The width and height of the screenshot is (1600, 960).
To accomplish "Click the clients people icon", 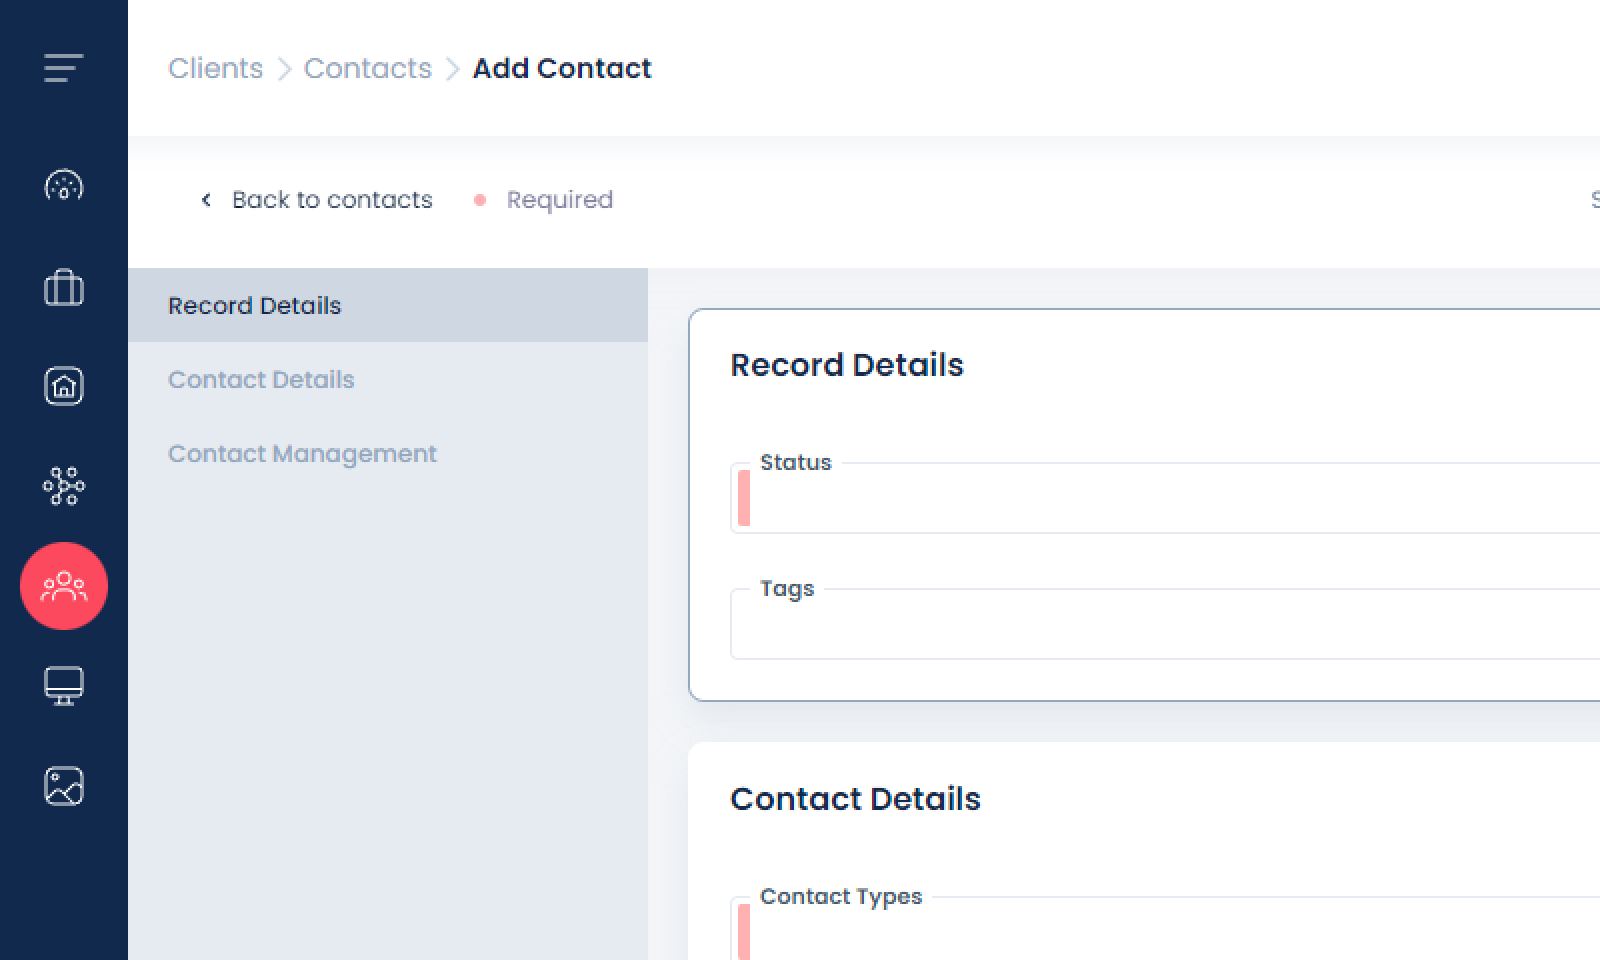I will pos(63,586).
